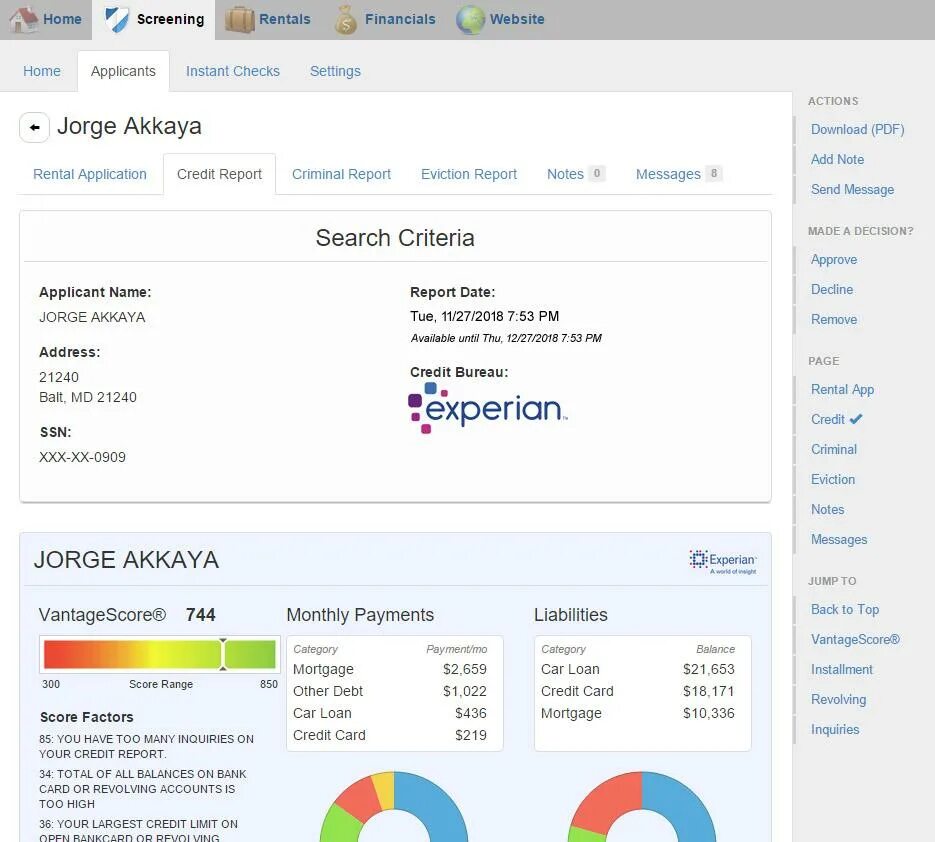
Task: Select the Credit Report tab
Action: 219,174
